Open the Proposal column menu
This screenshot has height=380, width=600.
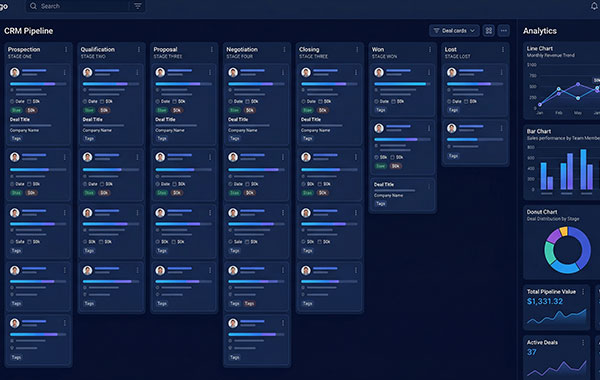click(211, 50)
